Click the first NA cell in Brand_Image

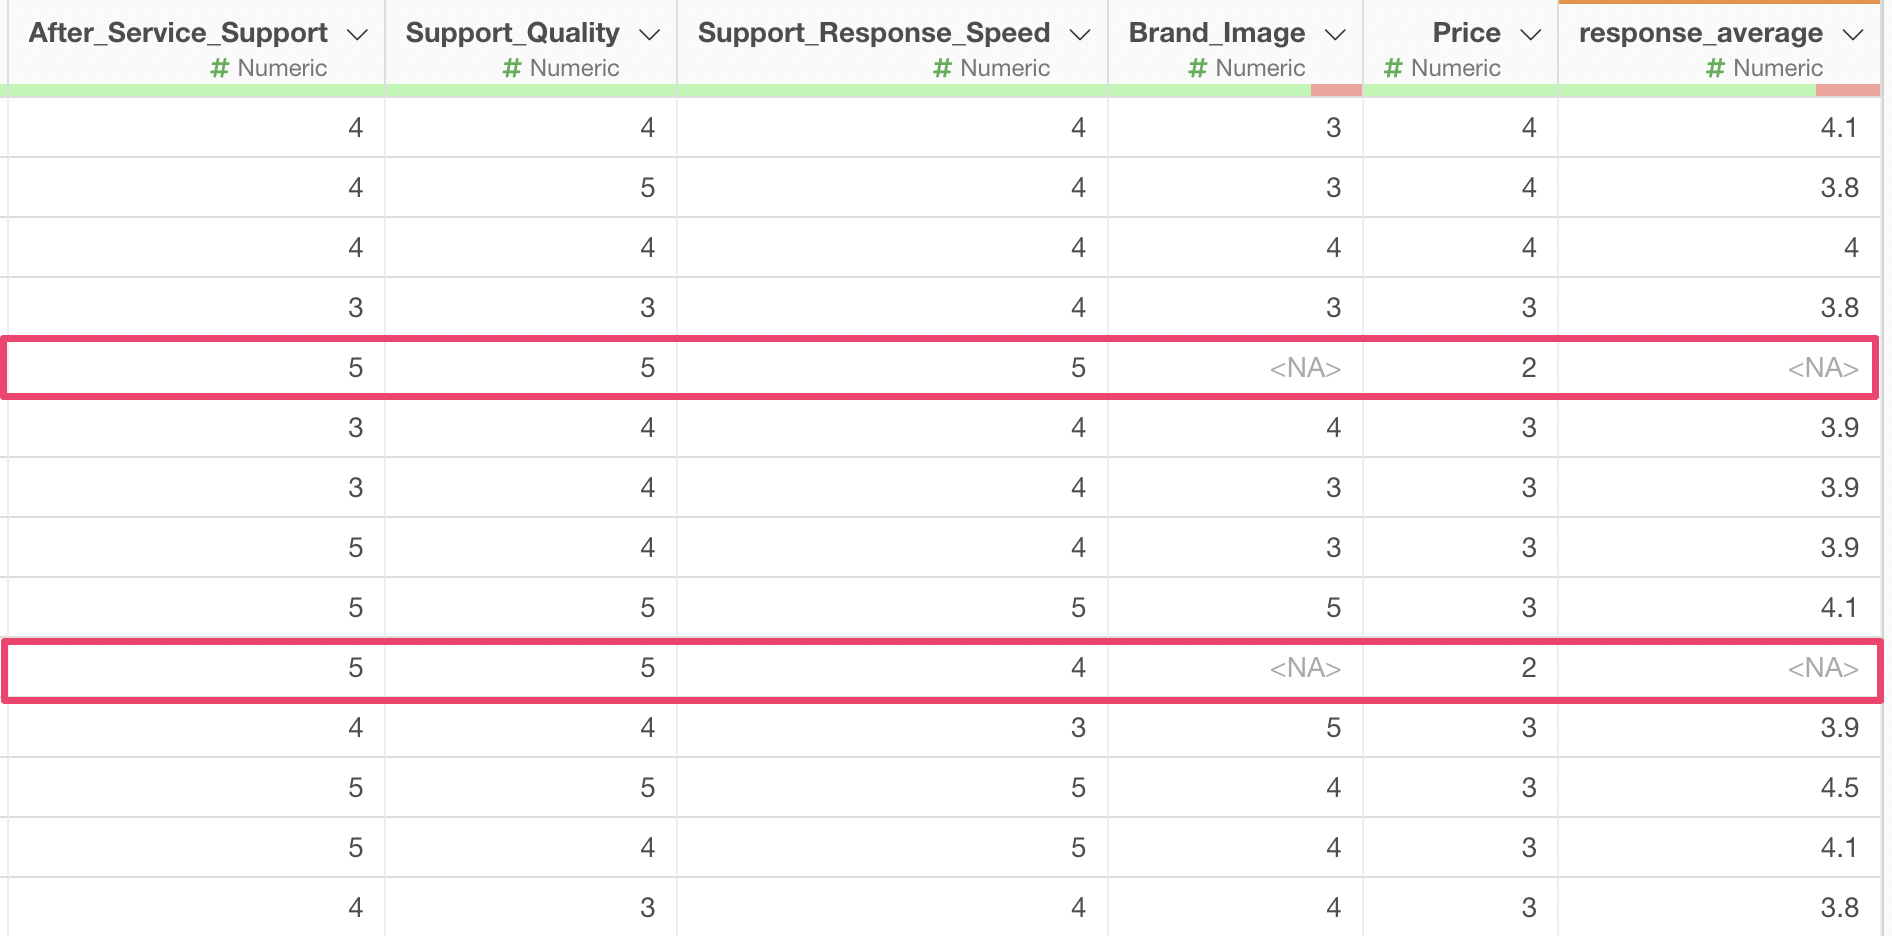[1305, 368]
